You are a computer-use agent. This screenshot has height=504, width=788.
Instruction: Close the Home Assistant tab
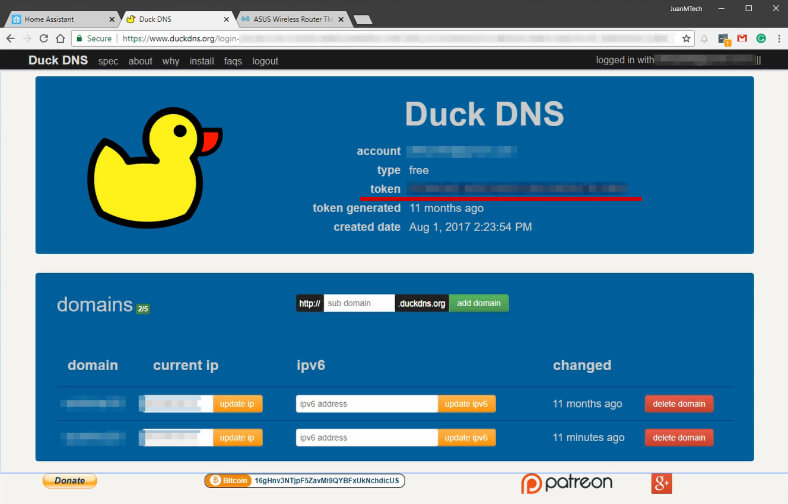[x=112, y=19]
